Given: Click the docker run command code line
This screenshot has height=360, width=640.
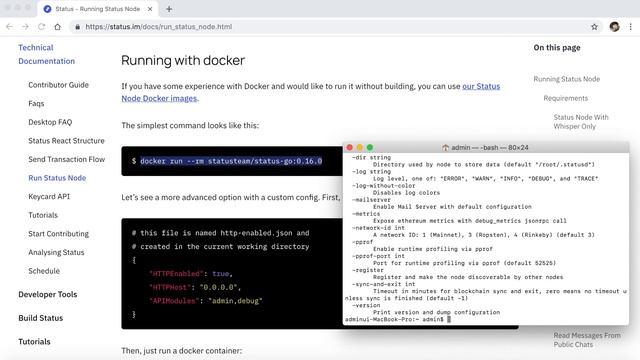Looking at the screenshot, I should pyautogui.click(x=231, y=161).
